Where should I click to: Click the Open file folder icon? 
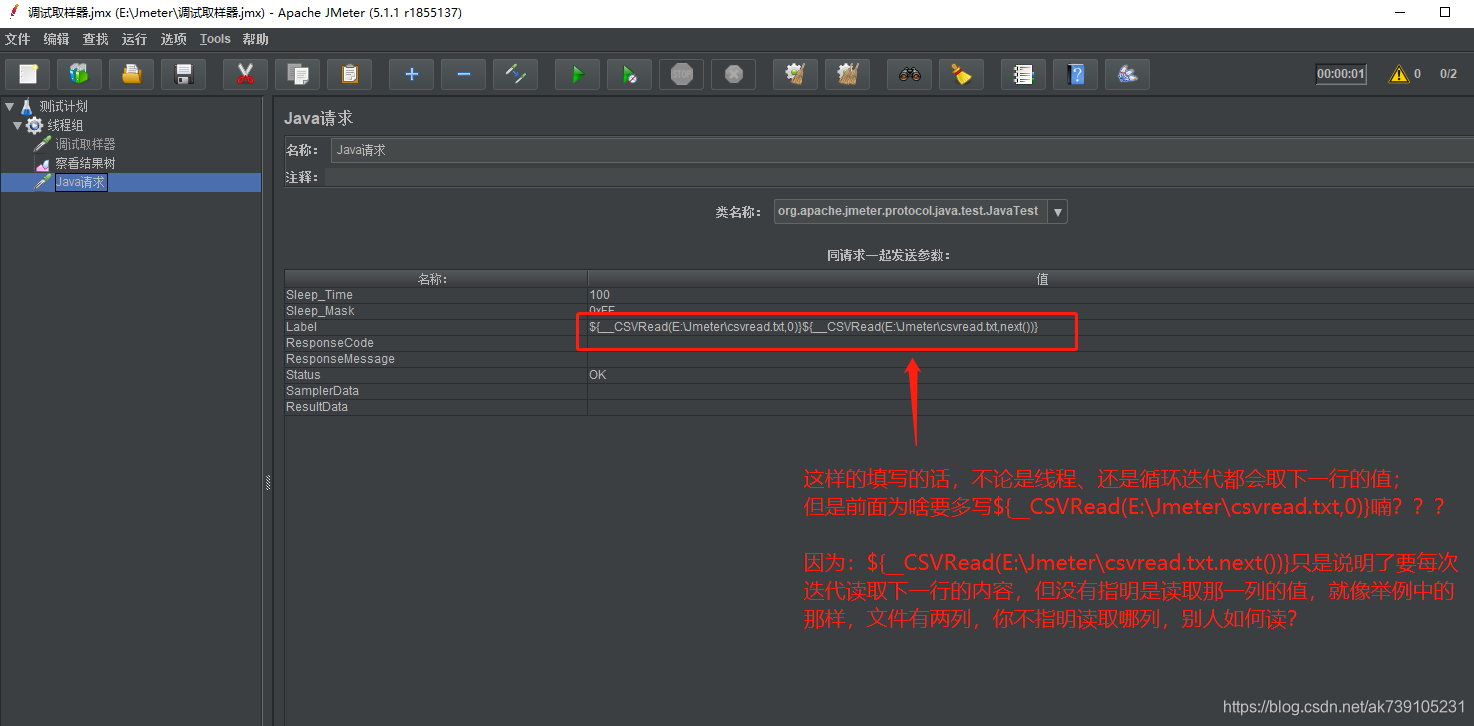[x=131, y=74]
